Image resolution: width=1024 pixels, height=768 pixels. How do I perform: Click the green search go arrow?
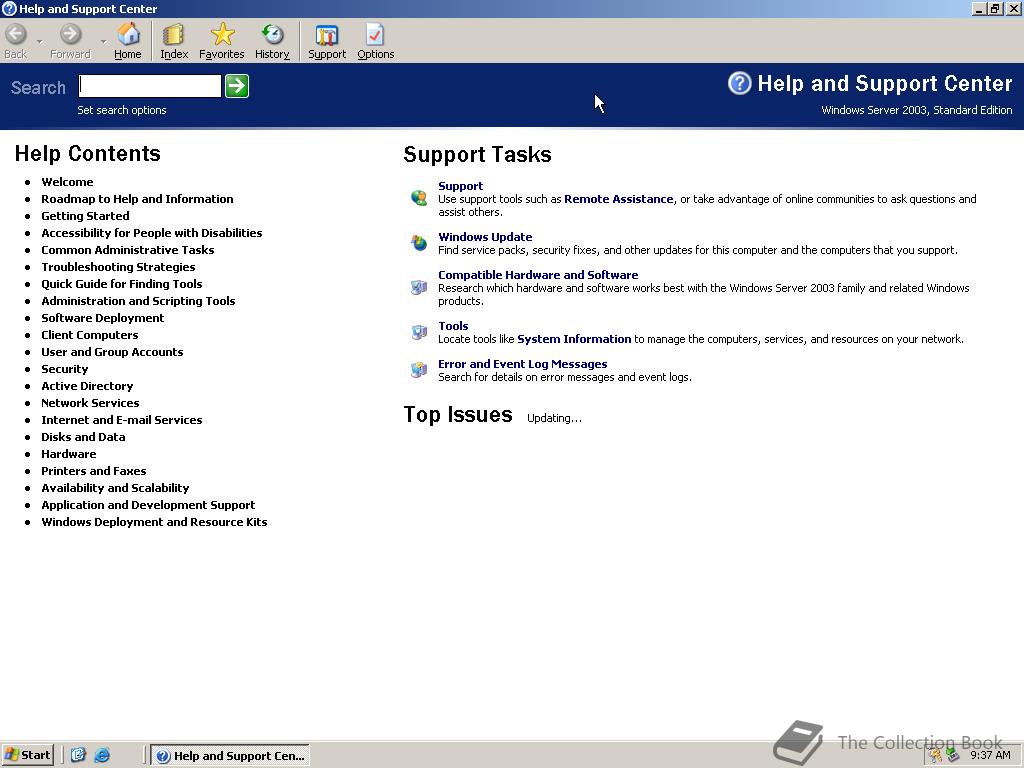(x=237, y=86)
